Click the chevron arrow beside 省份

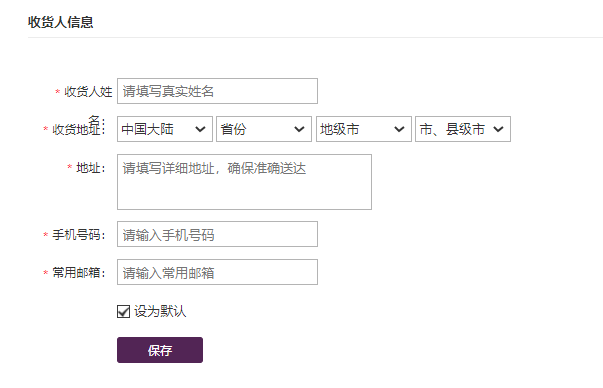(x=299, y=129)
